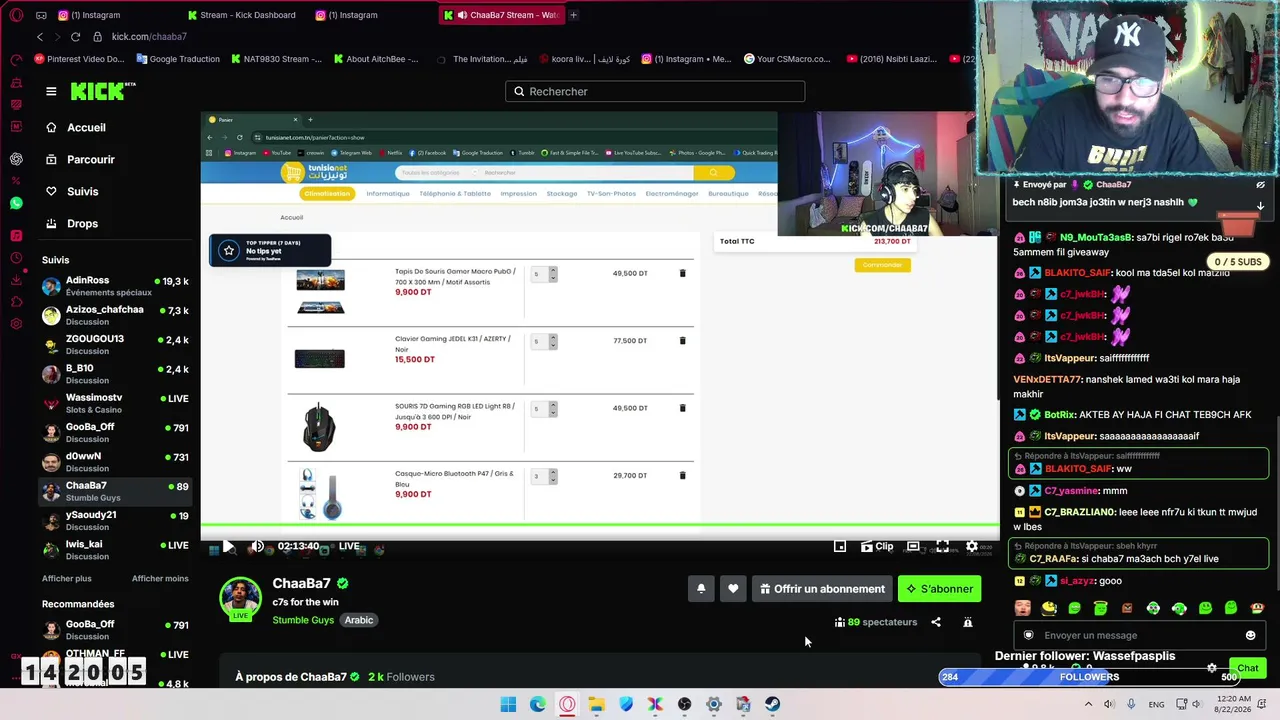Open ZGOUGOU13 channel in followed list
The width and height of the screenshot is (1280, 720).
(116, 344)
